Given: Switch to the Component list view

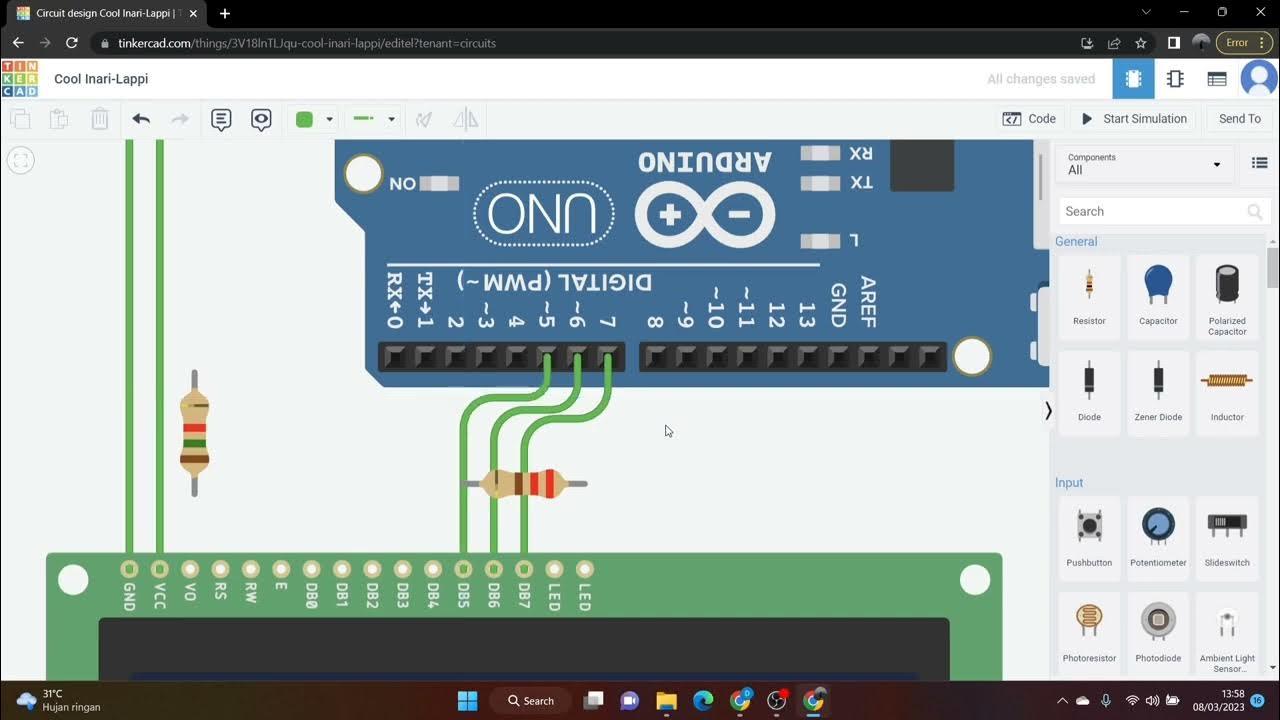Looking at the screenshot, I should (x=1217, y=79).
